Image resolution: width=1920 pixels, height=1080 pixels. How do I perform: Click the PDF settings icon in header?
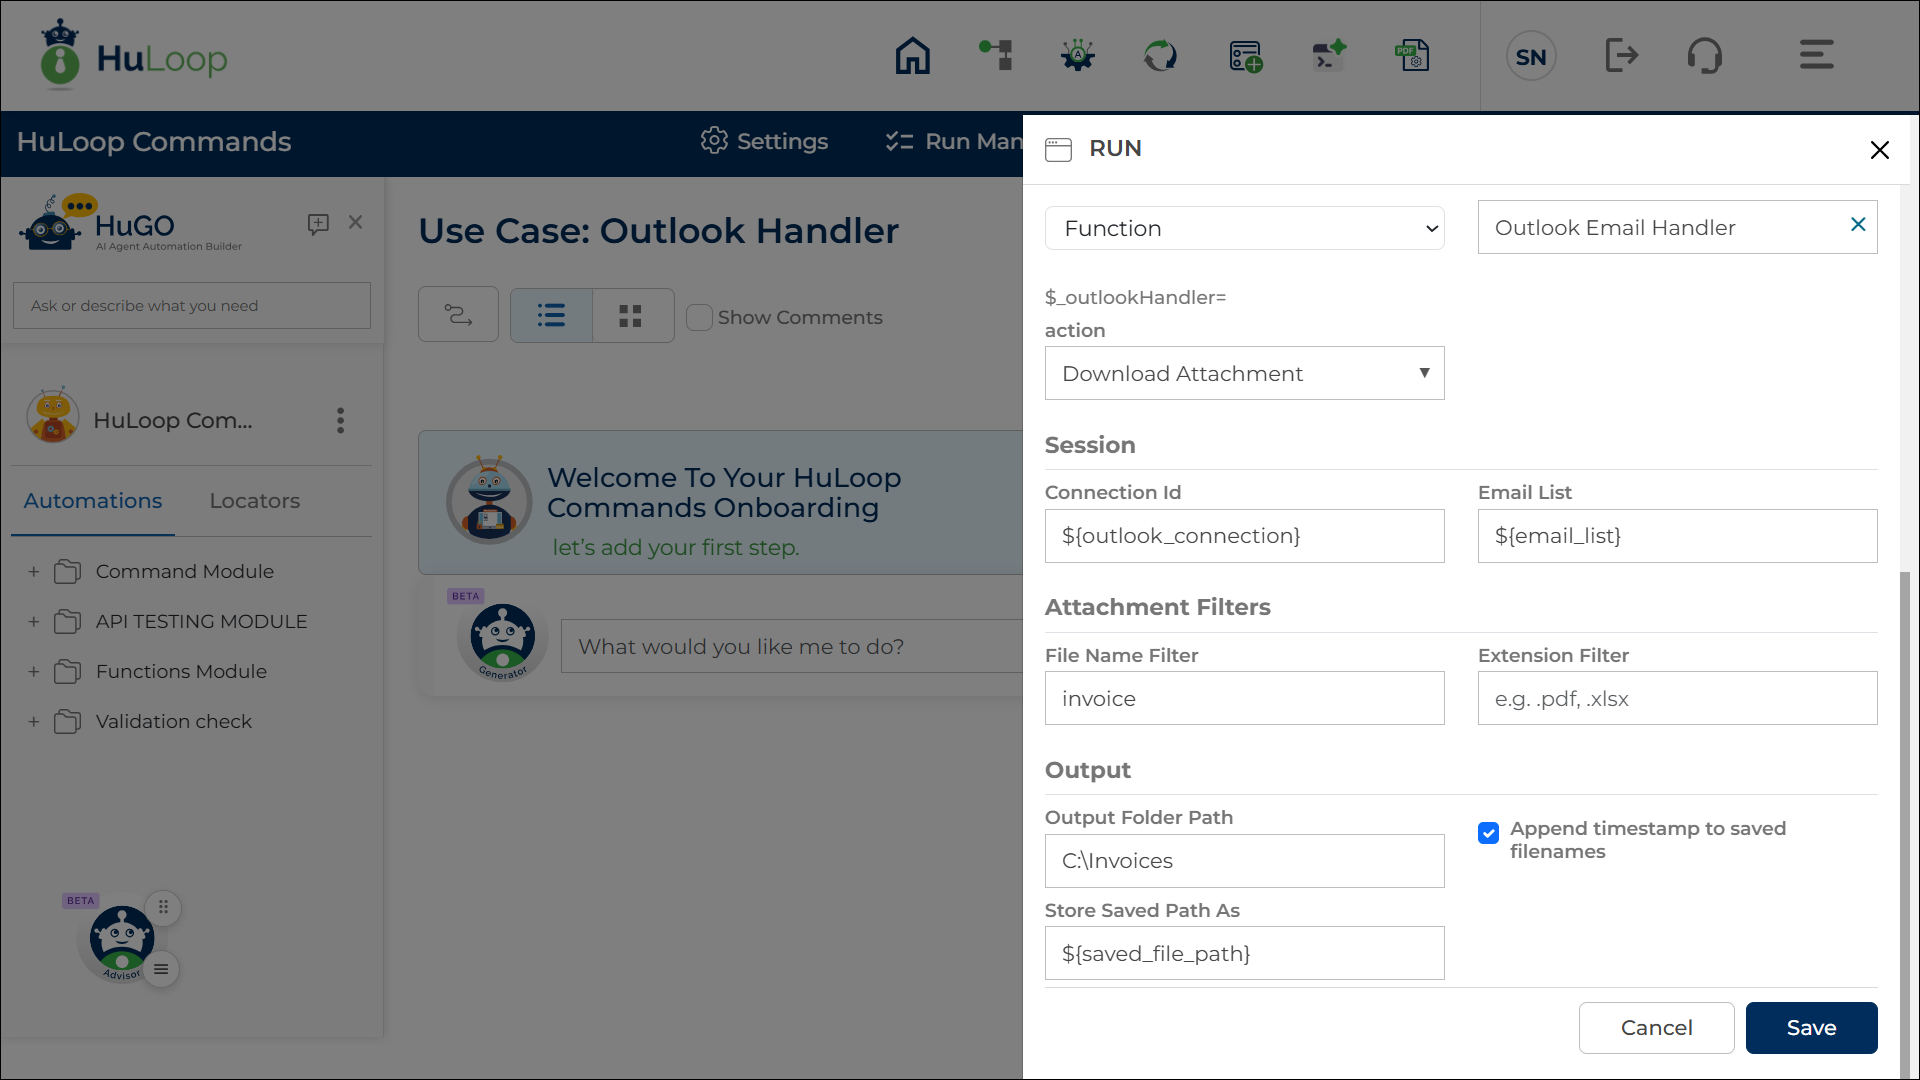(1412, 56)
